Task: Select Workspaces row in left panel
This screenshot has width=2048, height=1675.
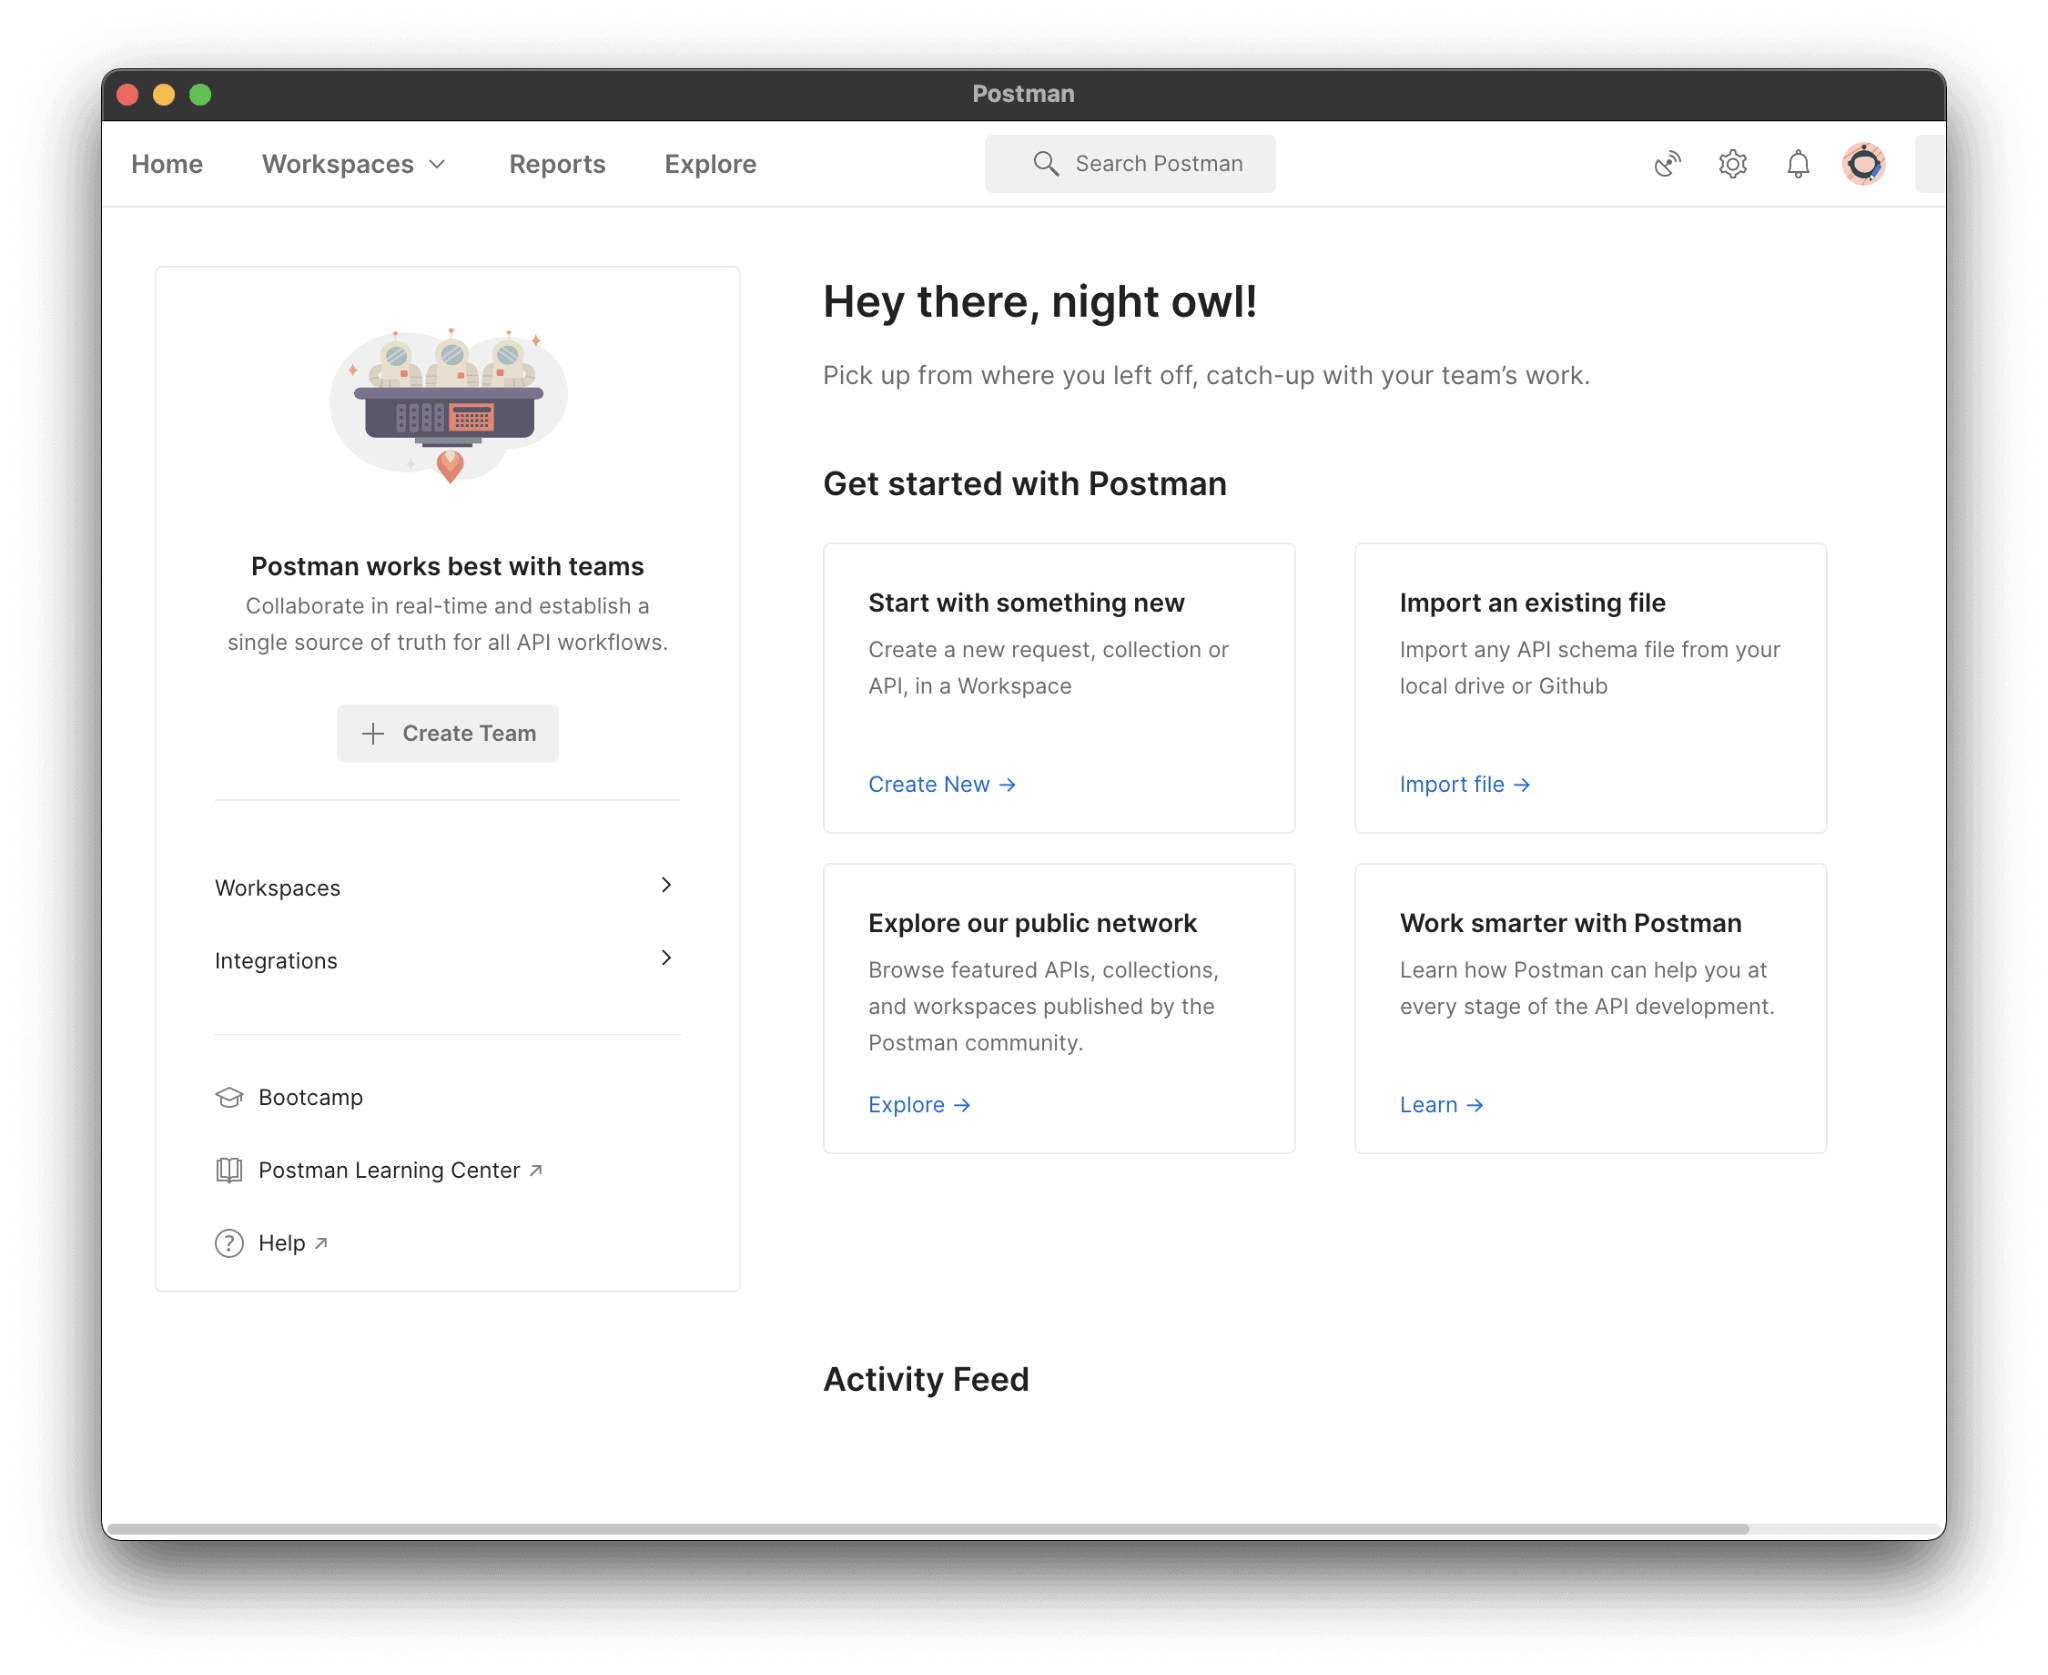Action: [447, 888]
